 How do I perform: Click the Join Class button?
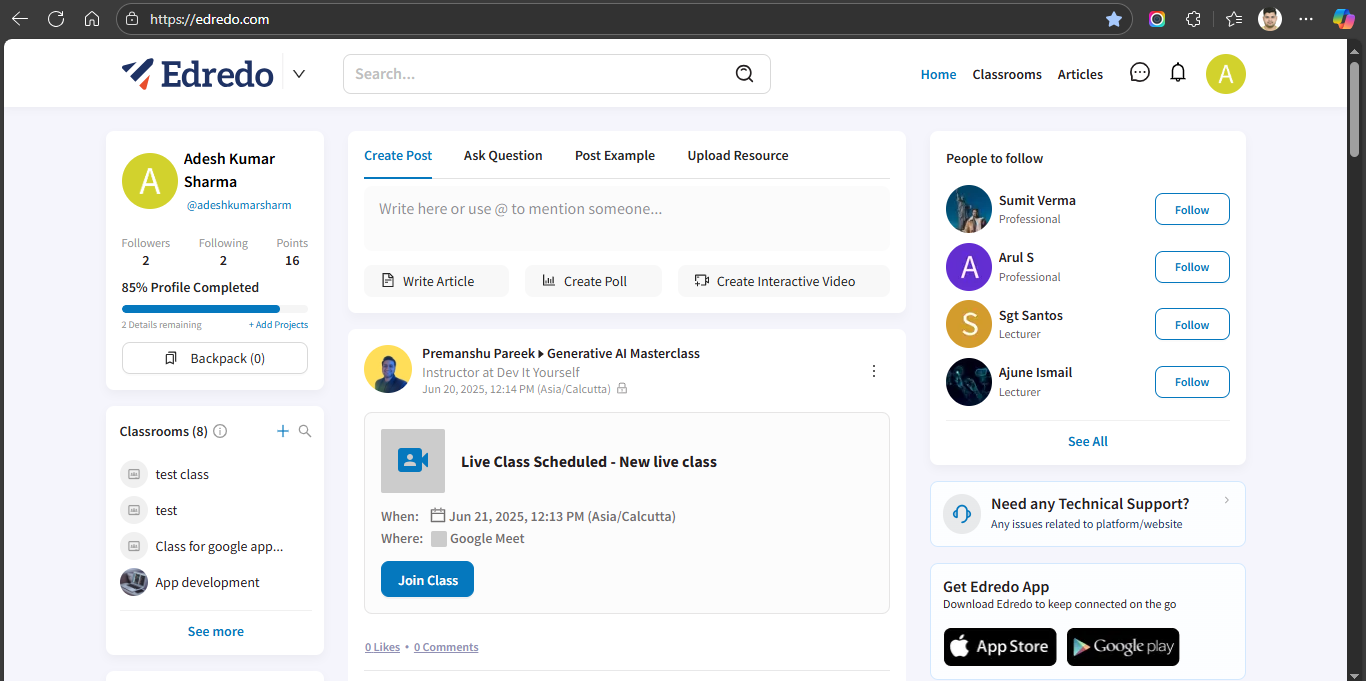pyautogui.click(x=427, y=580)
